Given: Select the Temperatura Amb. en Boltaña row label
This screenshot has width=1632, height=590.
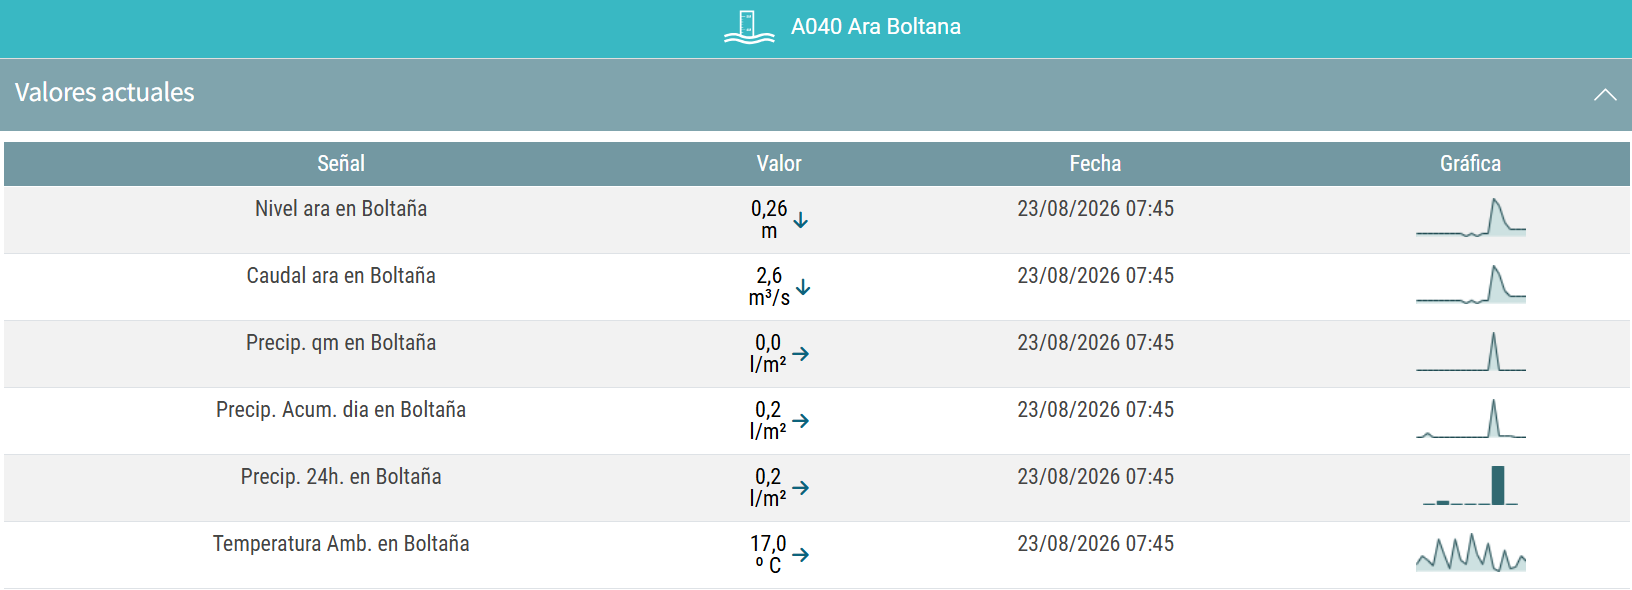Looking at the screenshot, I should tap(341, 544).
